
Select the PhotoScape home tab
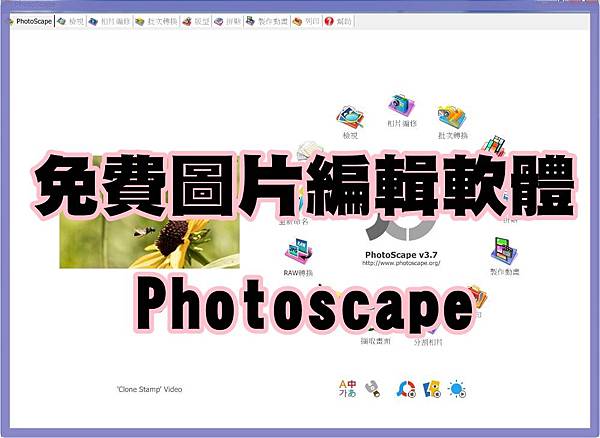point(30,21)
